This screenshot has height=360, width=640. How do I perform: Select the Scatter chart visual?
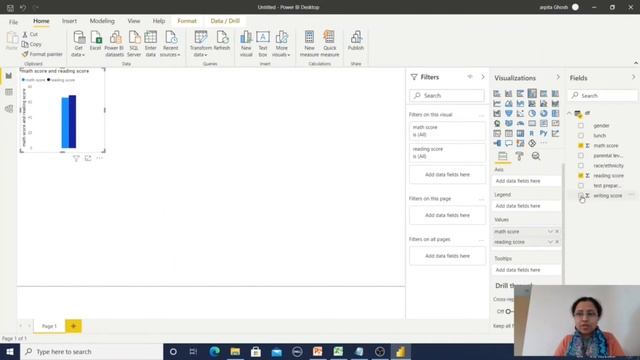click(520, 113)
